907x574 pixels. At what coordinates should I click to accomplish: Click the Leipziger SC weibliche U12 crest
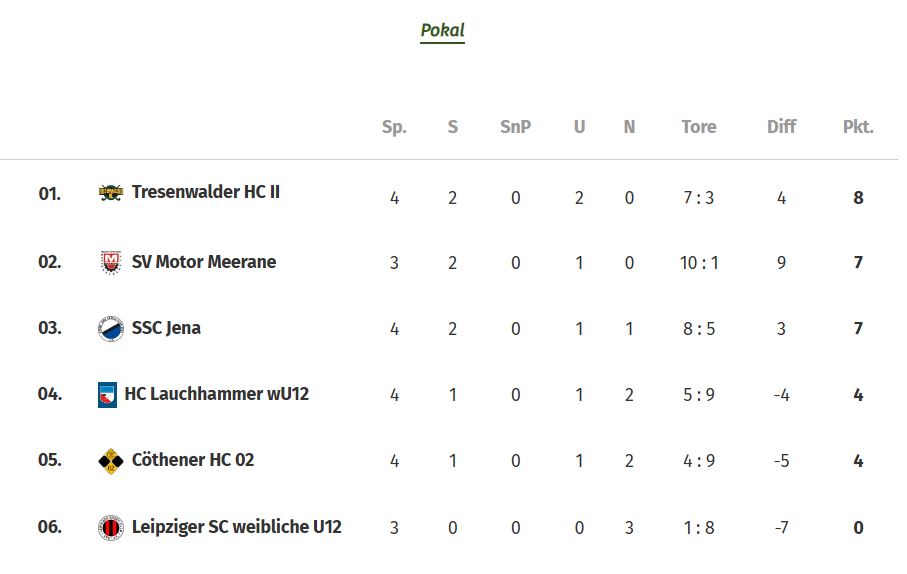[110, 528]
